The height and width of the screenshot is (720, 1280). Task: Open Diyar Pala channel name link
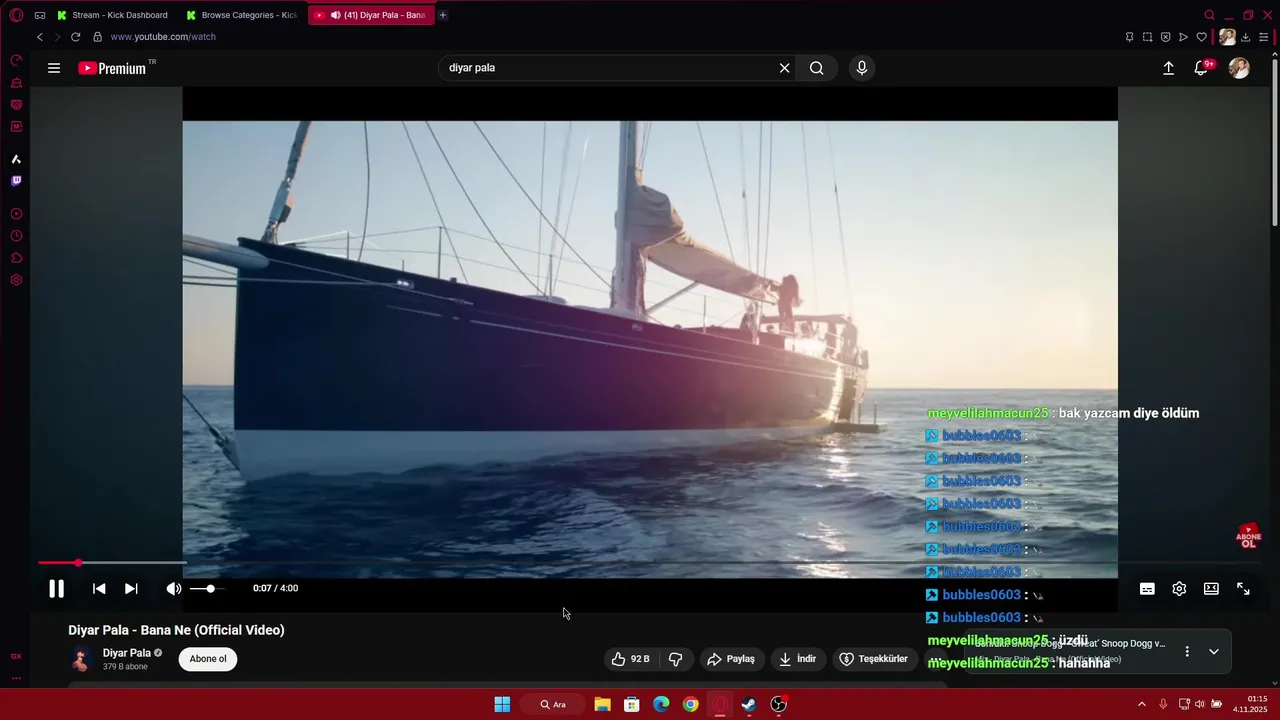pos(127,653)
